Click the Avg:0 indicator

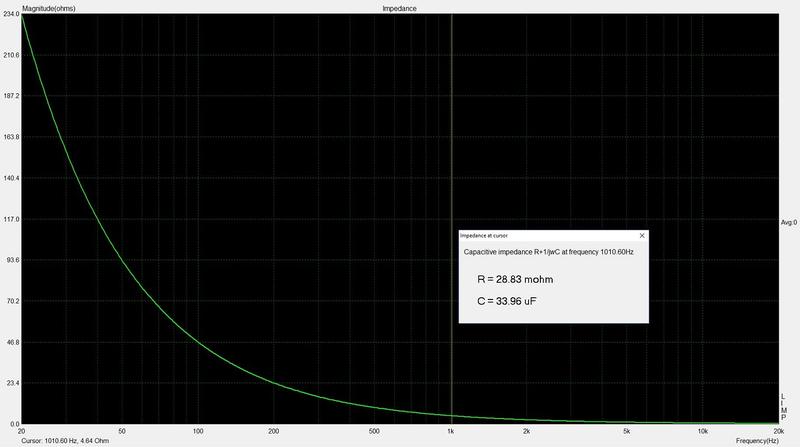788,222
